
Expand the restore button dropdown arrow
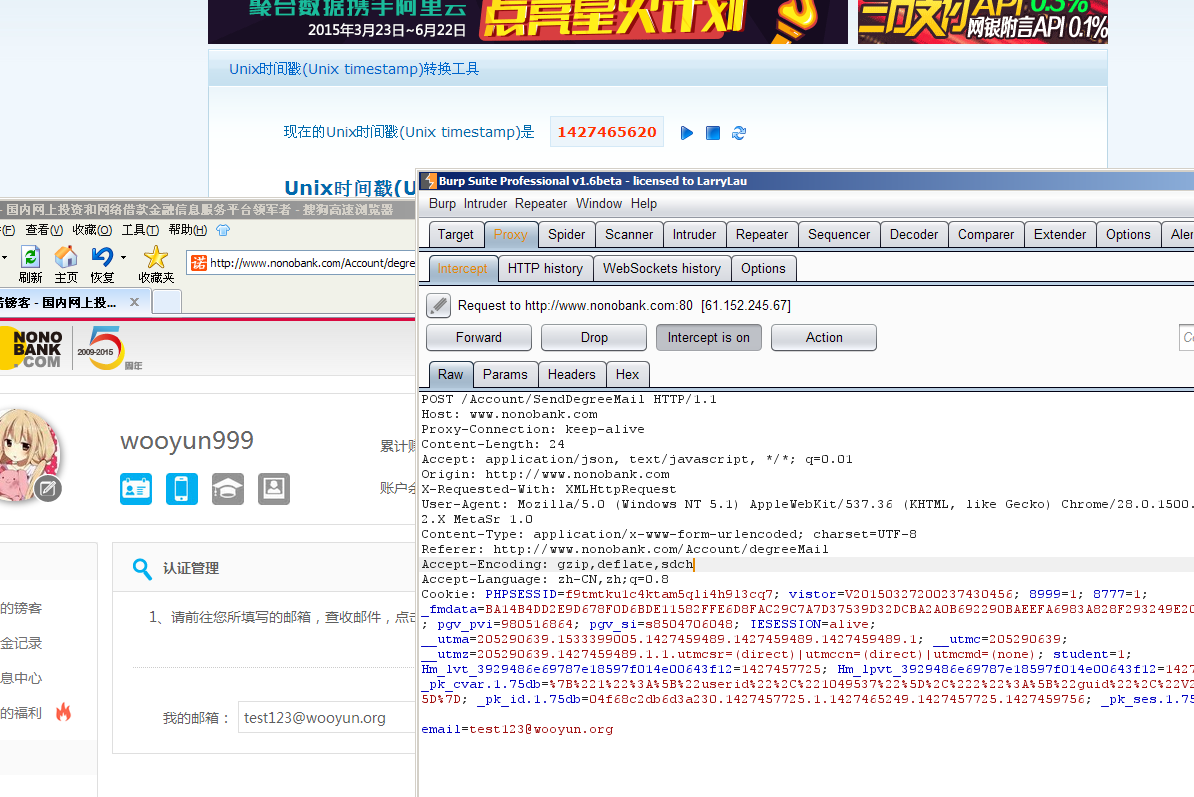[x=123, y=257]
